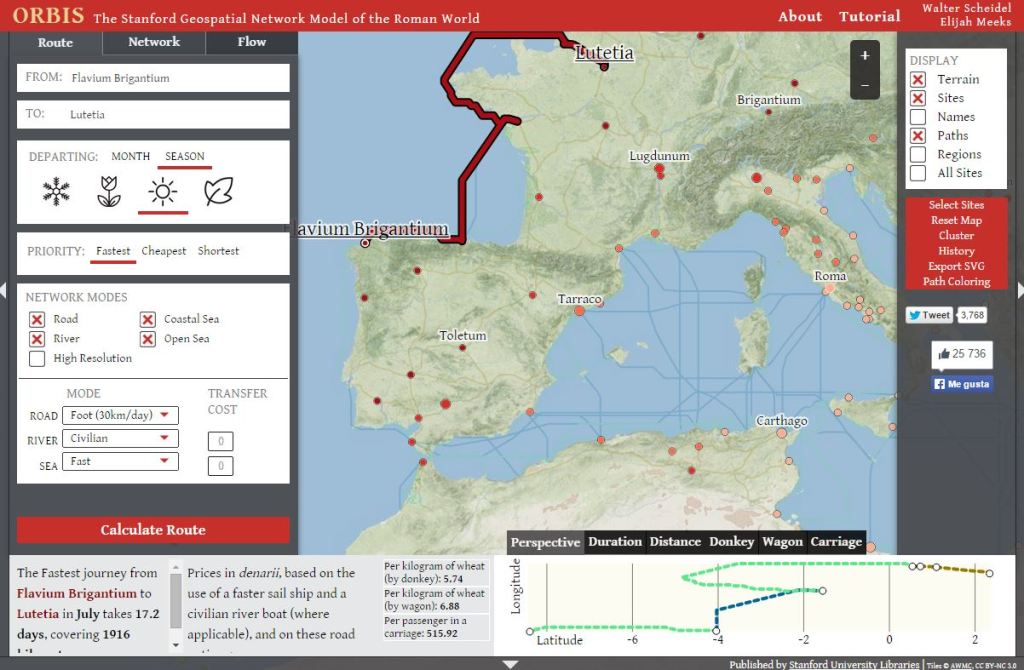This screenshot has height=670, width=1024.
Task: Click the Tweet share button
Action: click(929, 315)
